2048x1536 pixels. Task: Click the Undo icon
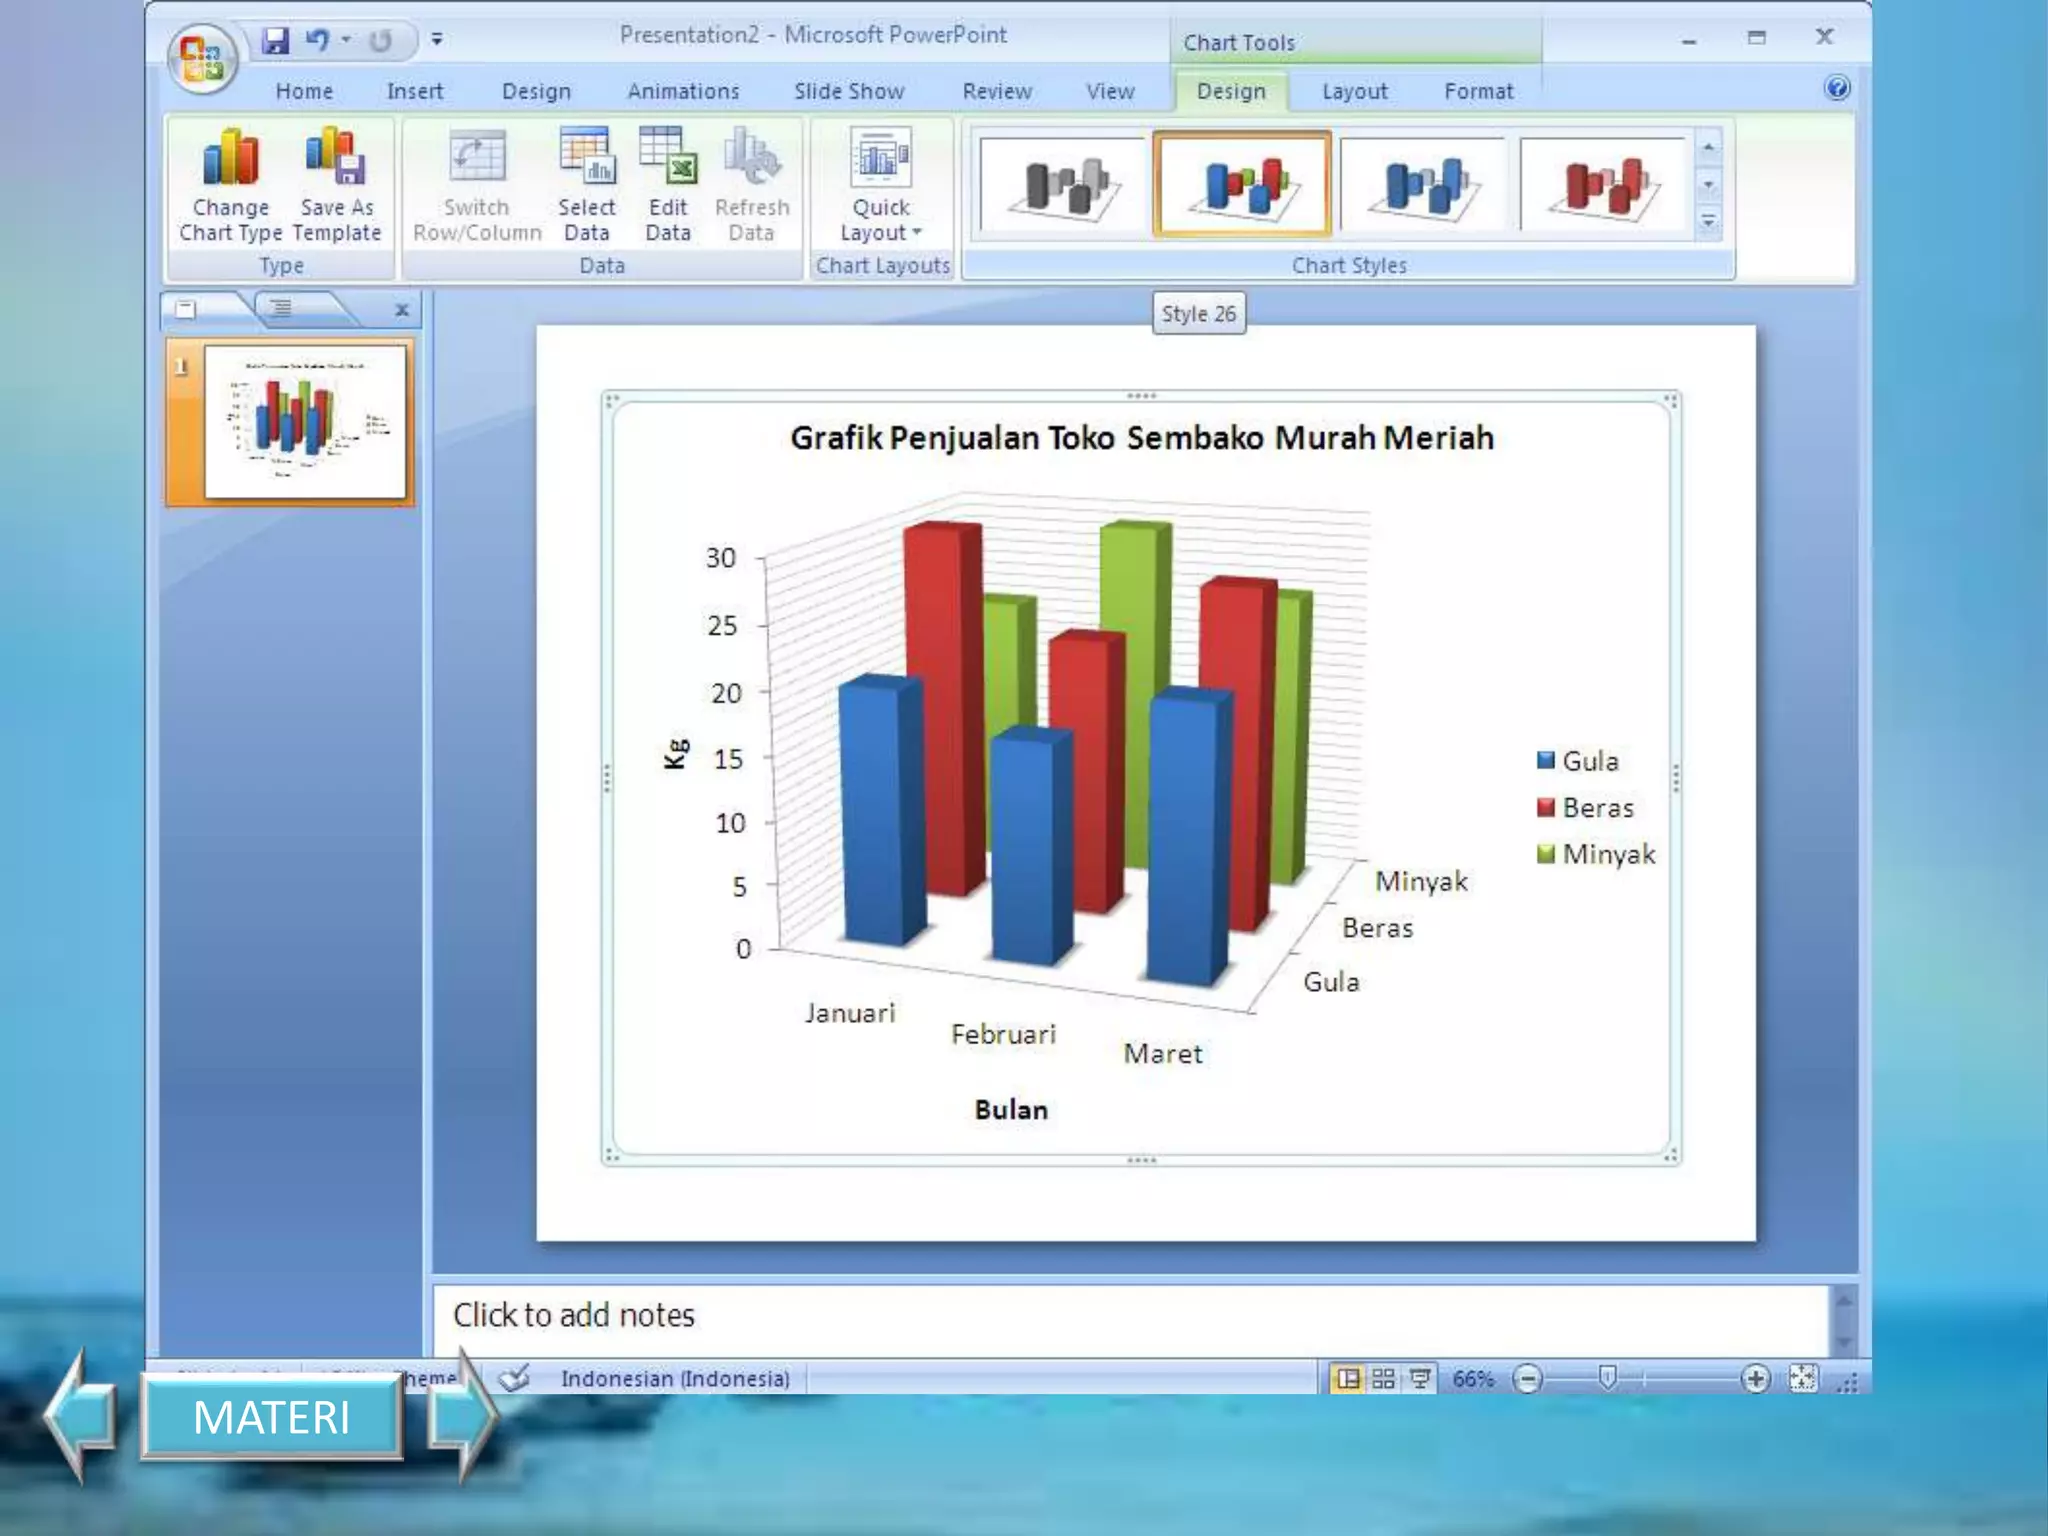(317, 40)
